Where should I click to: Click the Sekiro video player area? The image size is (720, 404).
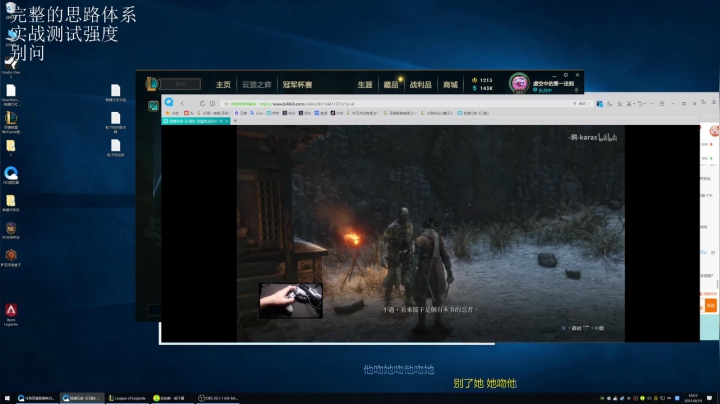click(430, 233)
